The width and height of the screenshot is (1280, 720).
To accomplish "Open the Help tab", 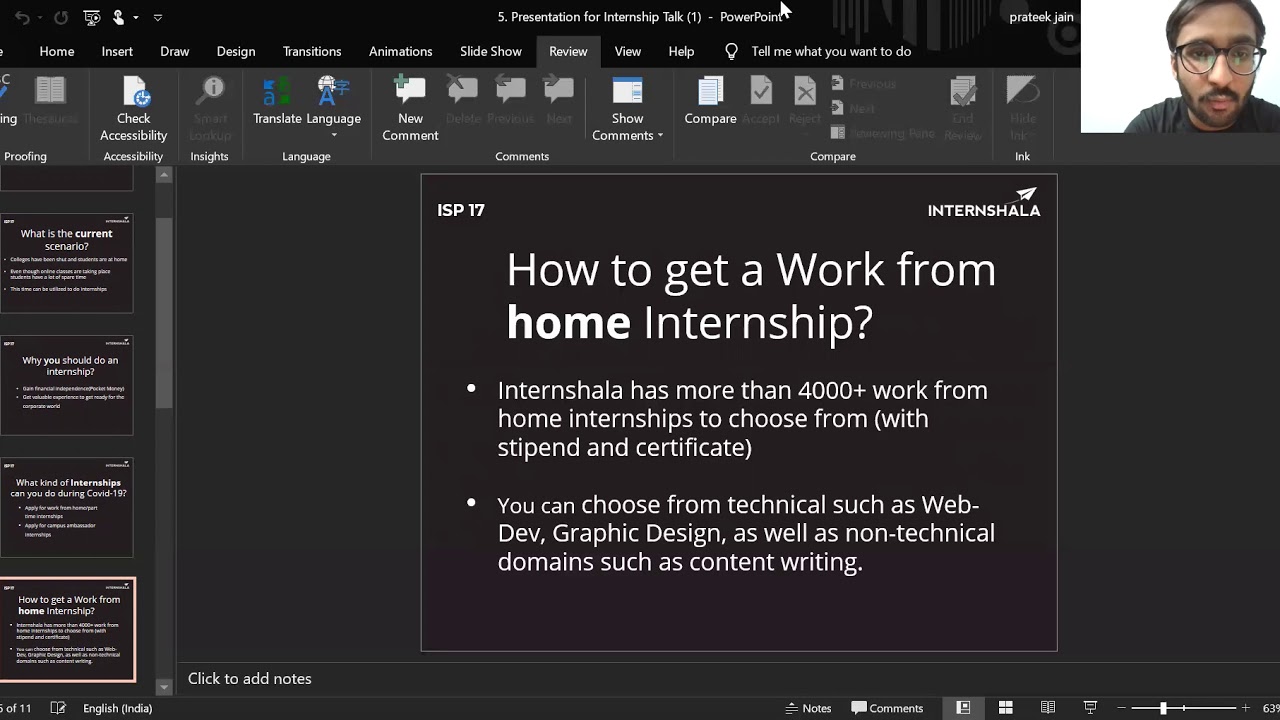I will (x=681, y=51).
